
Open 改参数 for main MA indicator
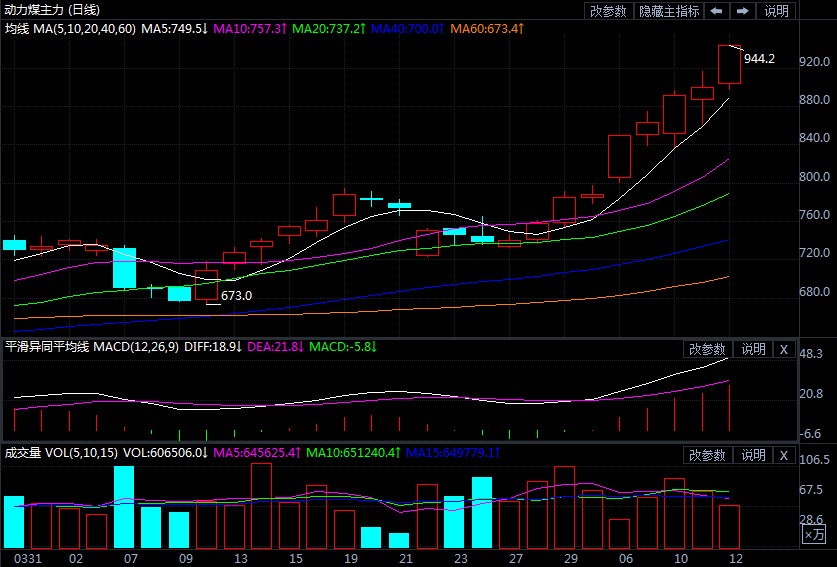(608, 11)
